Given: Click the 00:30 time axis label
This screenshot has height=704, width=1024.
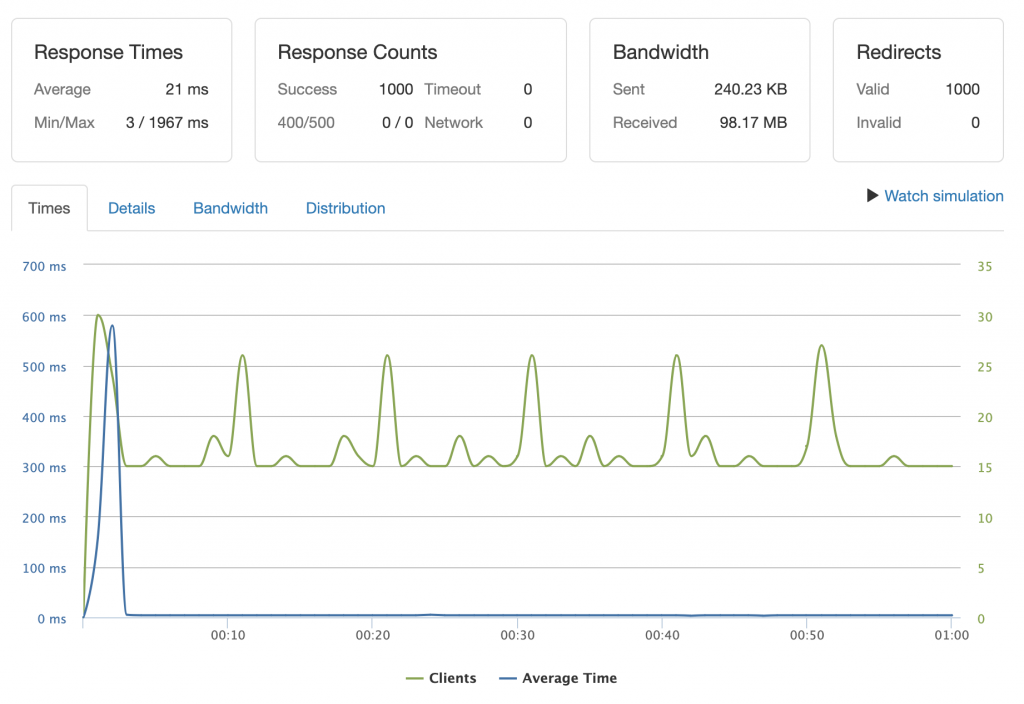Looking at the screenshot, I should click(x=518, y=635).
